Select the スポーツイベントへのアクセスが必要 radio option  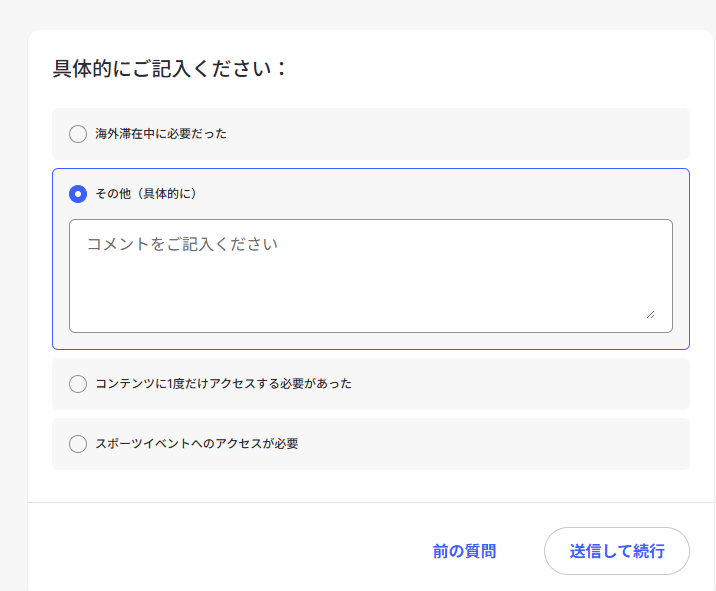[78, 444]
